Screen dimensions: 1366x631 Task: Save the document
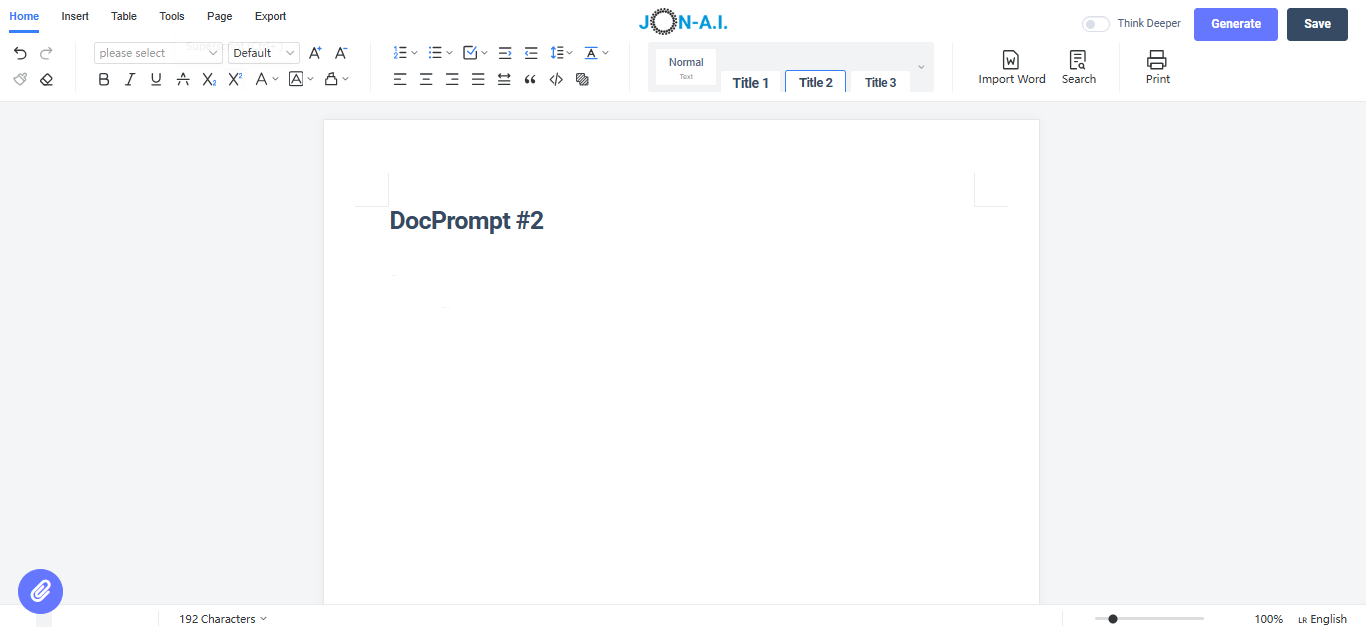point(1317,24)
